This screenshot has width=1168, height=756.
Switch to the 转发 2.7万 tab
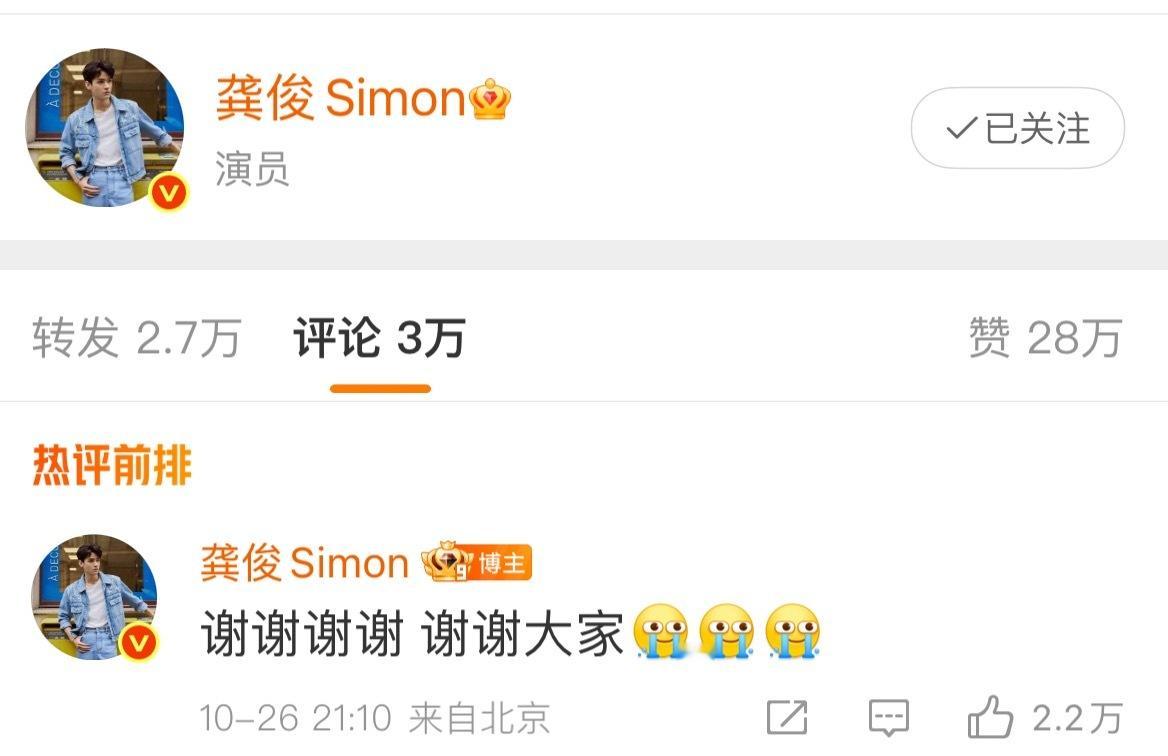(136, 337)
